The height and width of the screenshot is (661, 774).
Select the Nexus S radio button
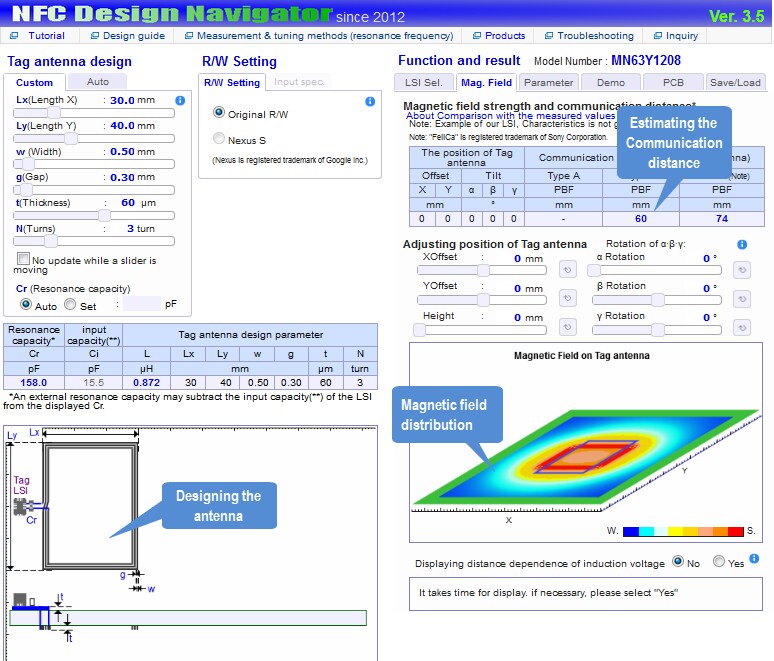219,139
